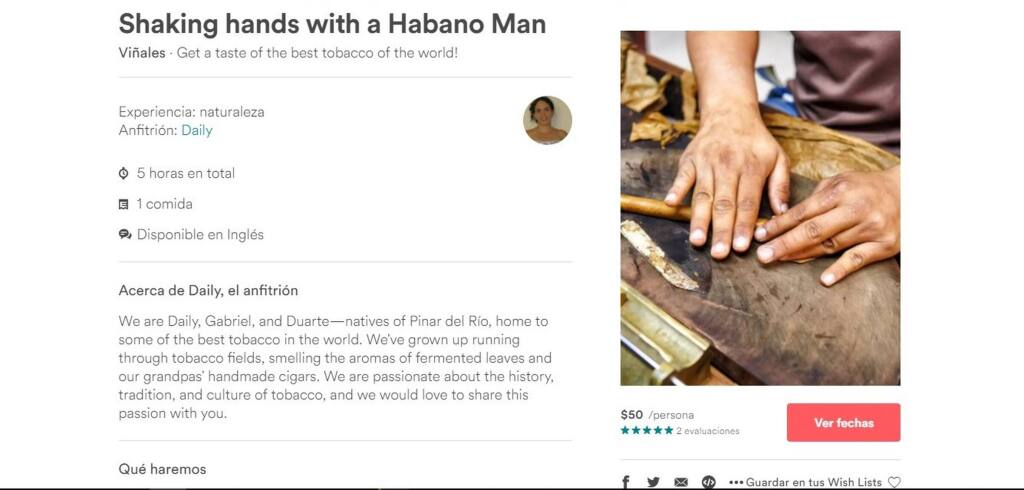
Task: Open the 2 evaluaciones reviews link
Action: 707,431
